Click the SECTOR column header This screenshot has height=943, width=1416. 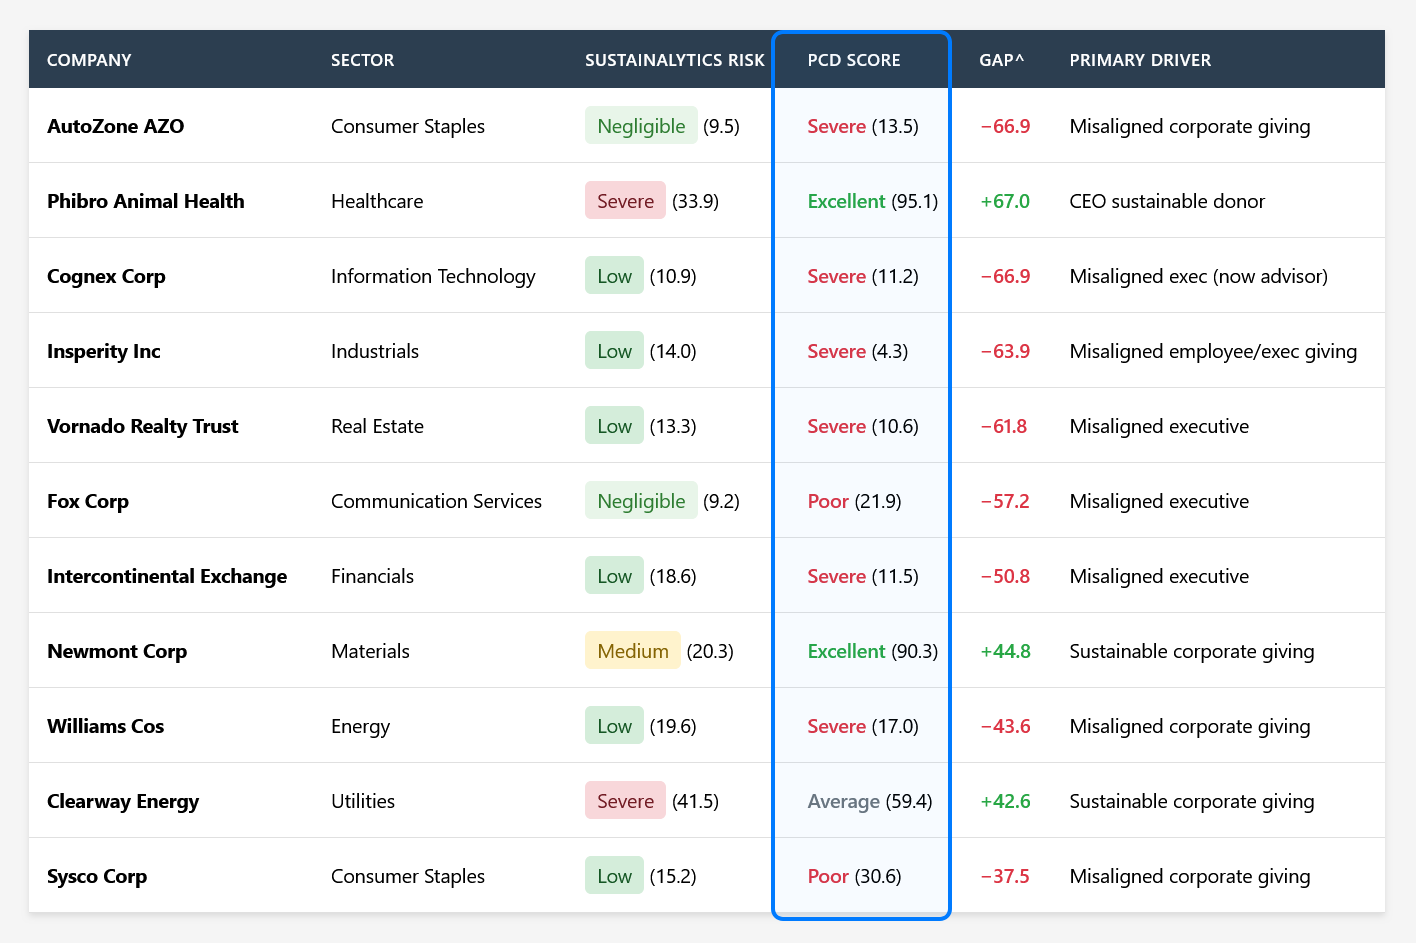click(362, 60)
